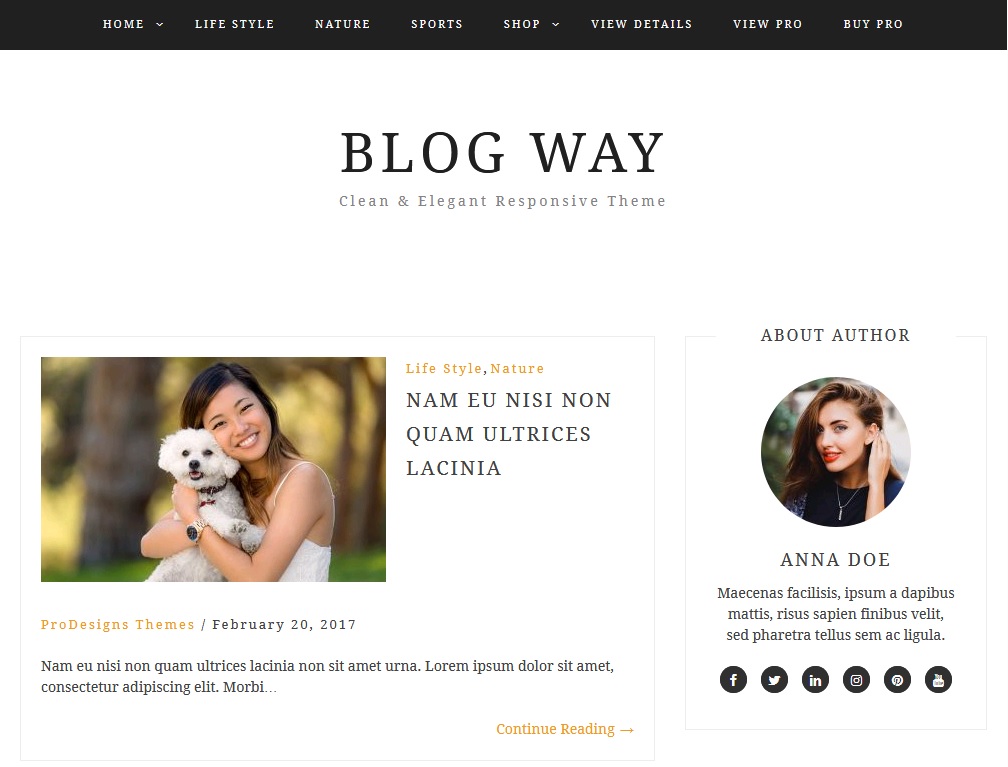This screenshot has height=767, width=1008.
Task: Open the YouTube social icon
Action: (939, 680)
